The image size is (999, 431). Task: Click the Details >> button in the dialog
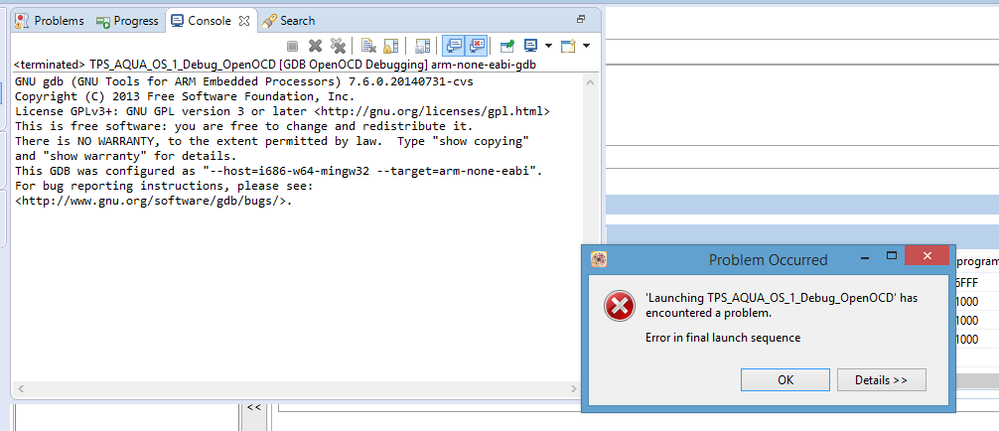tap(881, 380)
